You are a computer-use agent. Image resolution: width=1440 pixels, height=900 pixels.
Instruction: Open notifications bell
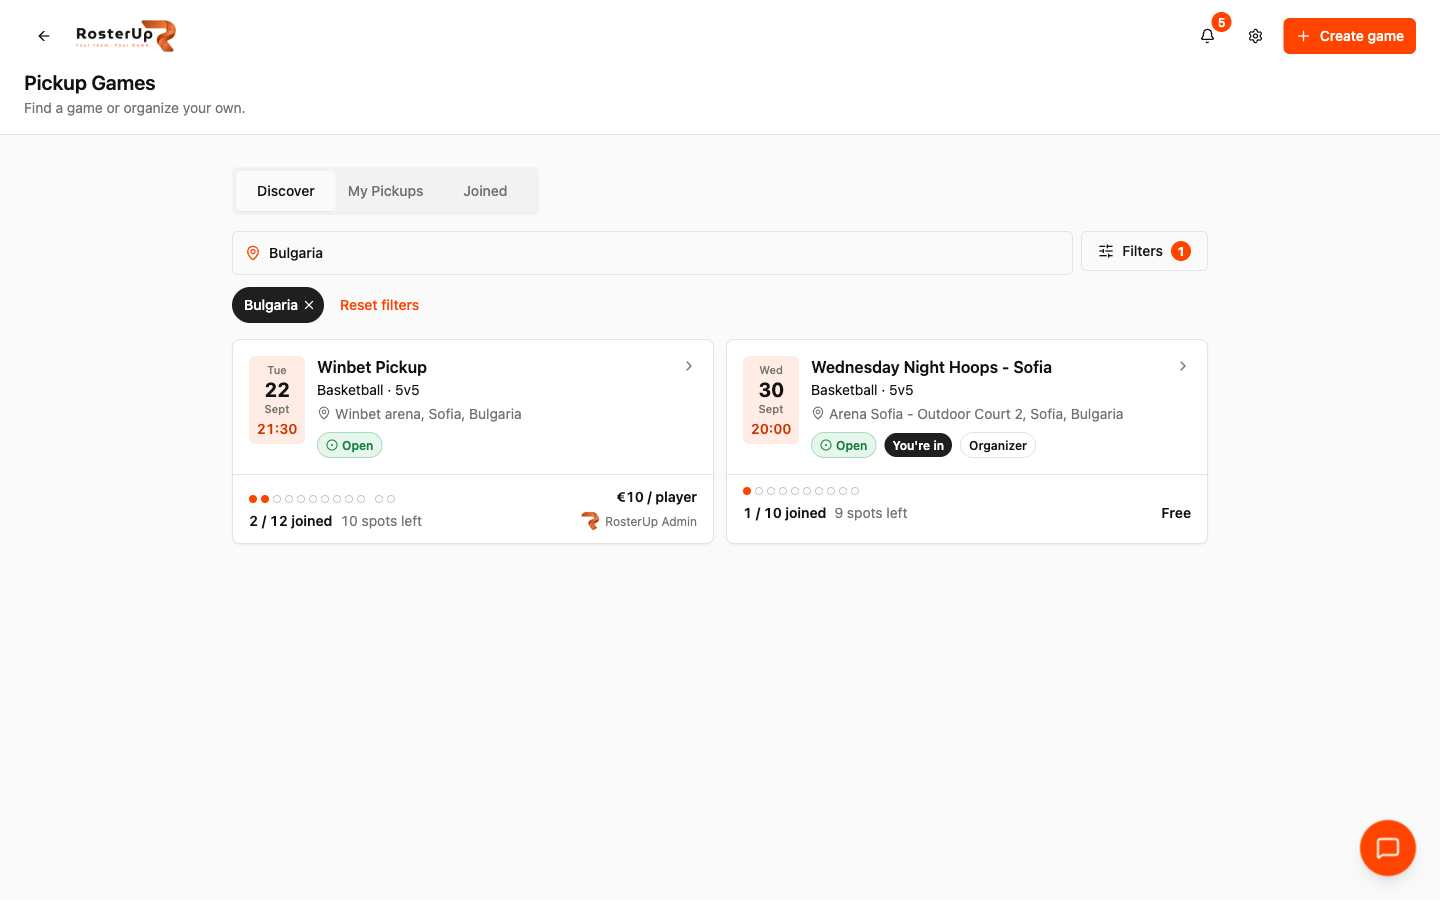coord(1208,36)
